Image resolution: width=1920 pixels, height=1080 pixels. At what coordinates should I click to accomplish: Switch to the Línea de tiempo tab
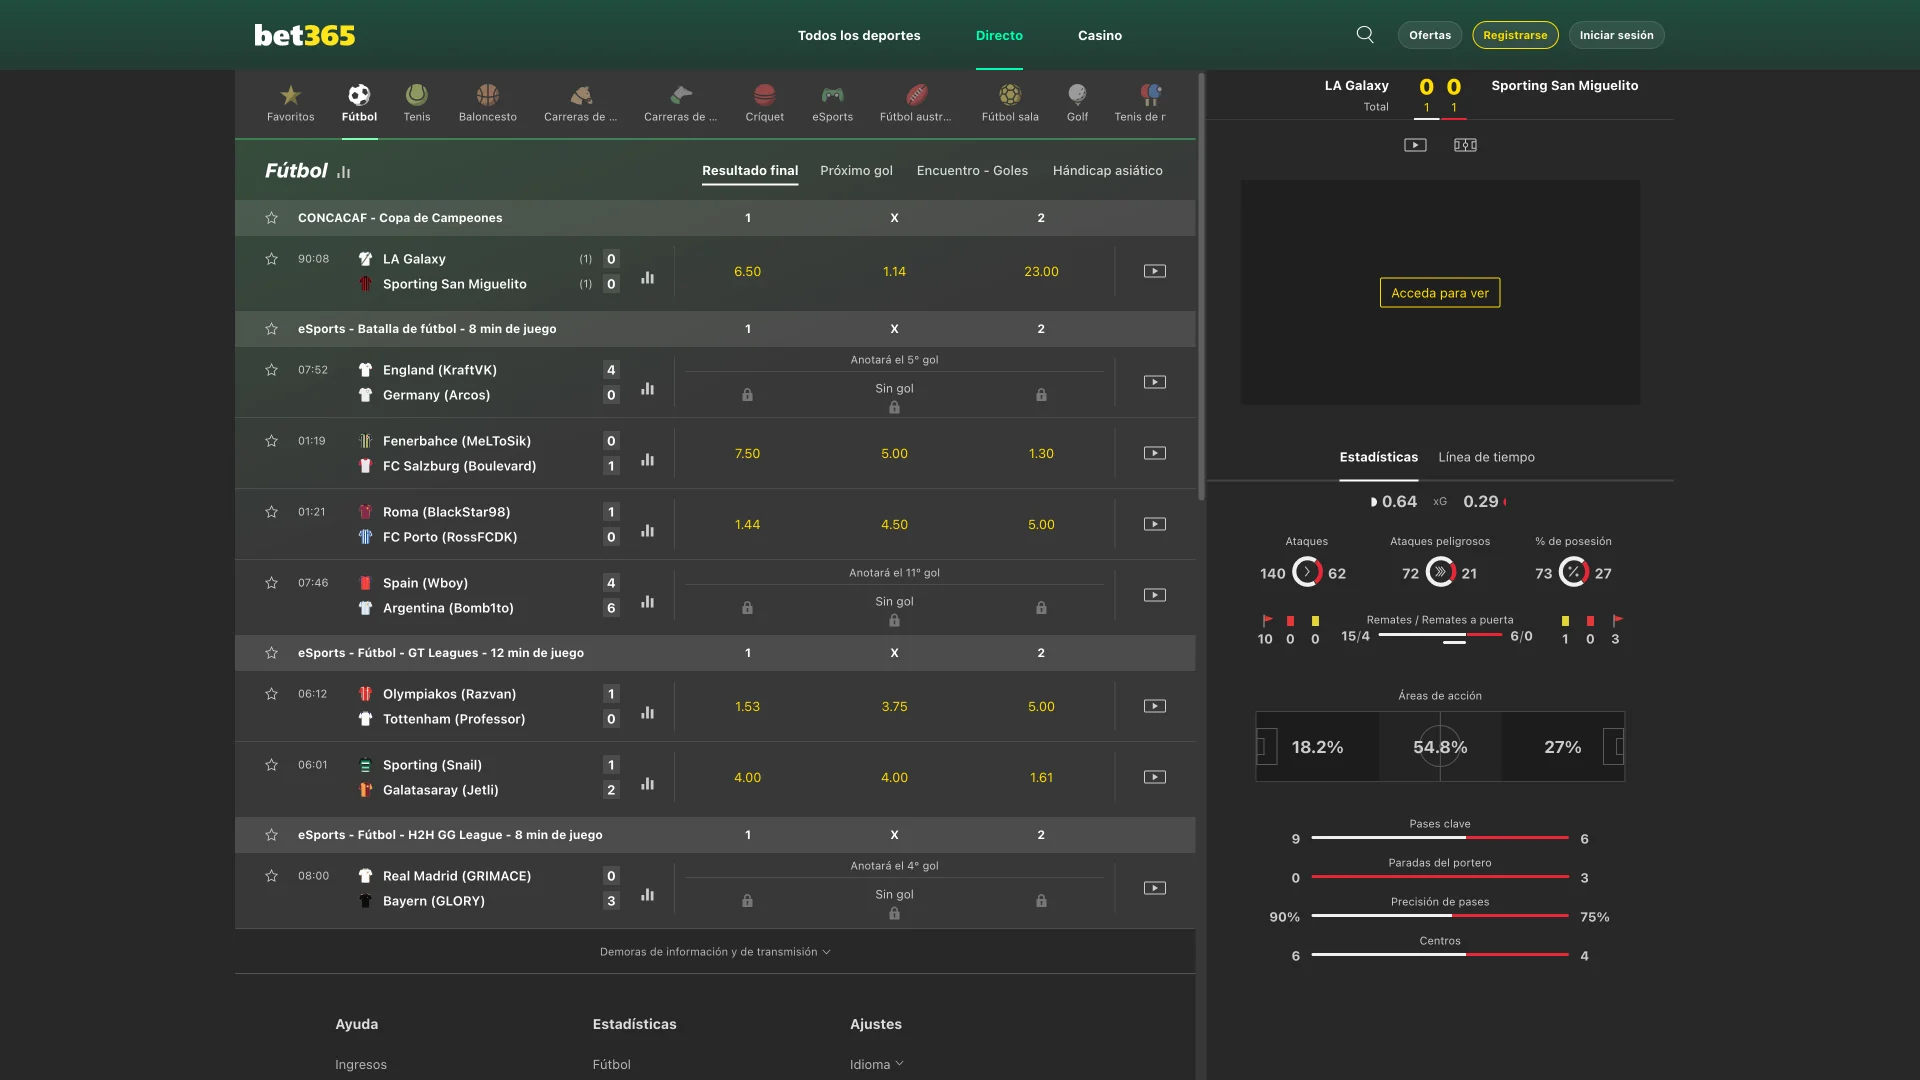click(x=1486, y=457)
